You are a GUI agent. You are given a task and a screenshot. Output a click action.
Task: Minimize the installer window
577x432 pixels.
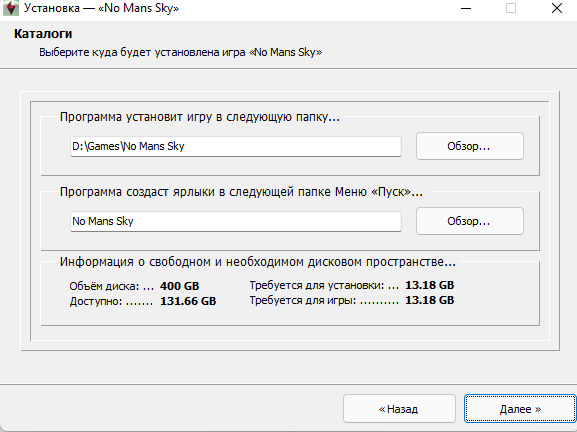click(x=466, y=8)
